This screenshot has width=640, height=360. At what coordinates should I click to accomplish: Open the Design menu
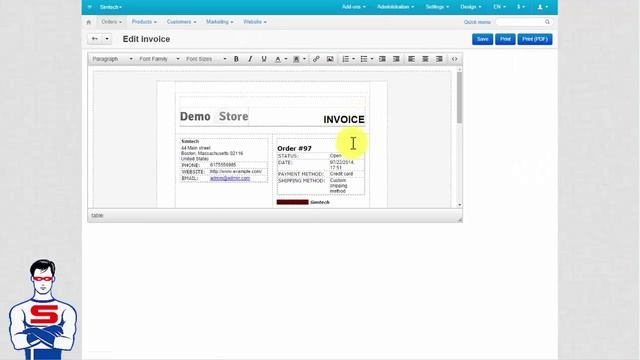[471, 7]
